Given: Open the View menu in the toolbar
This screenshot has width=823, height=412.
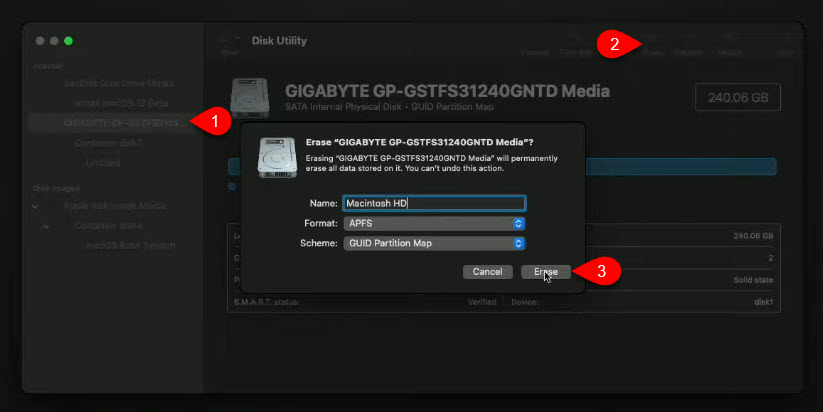Looking at the screenshot, I should [230, 45].
